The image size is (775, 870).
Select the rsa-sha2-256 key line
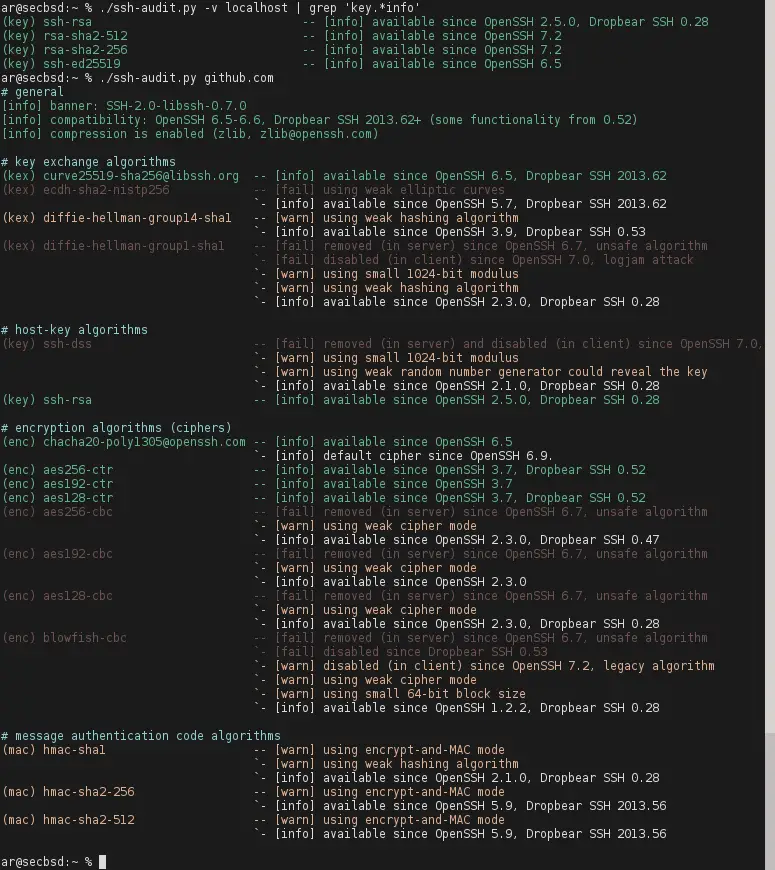282,50
